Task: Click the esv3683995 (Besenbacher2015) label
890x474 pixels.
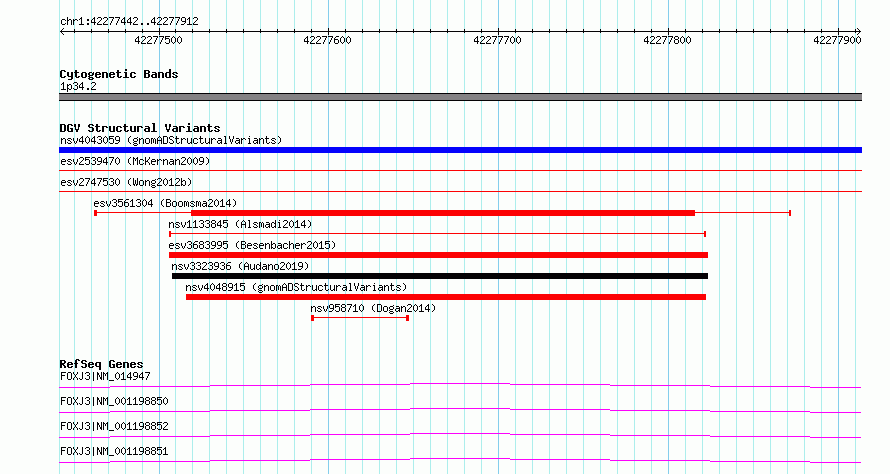Action: pyautogui.click(x=252, y=245)
